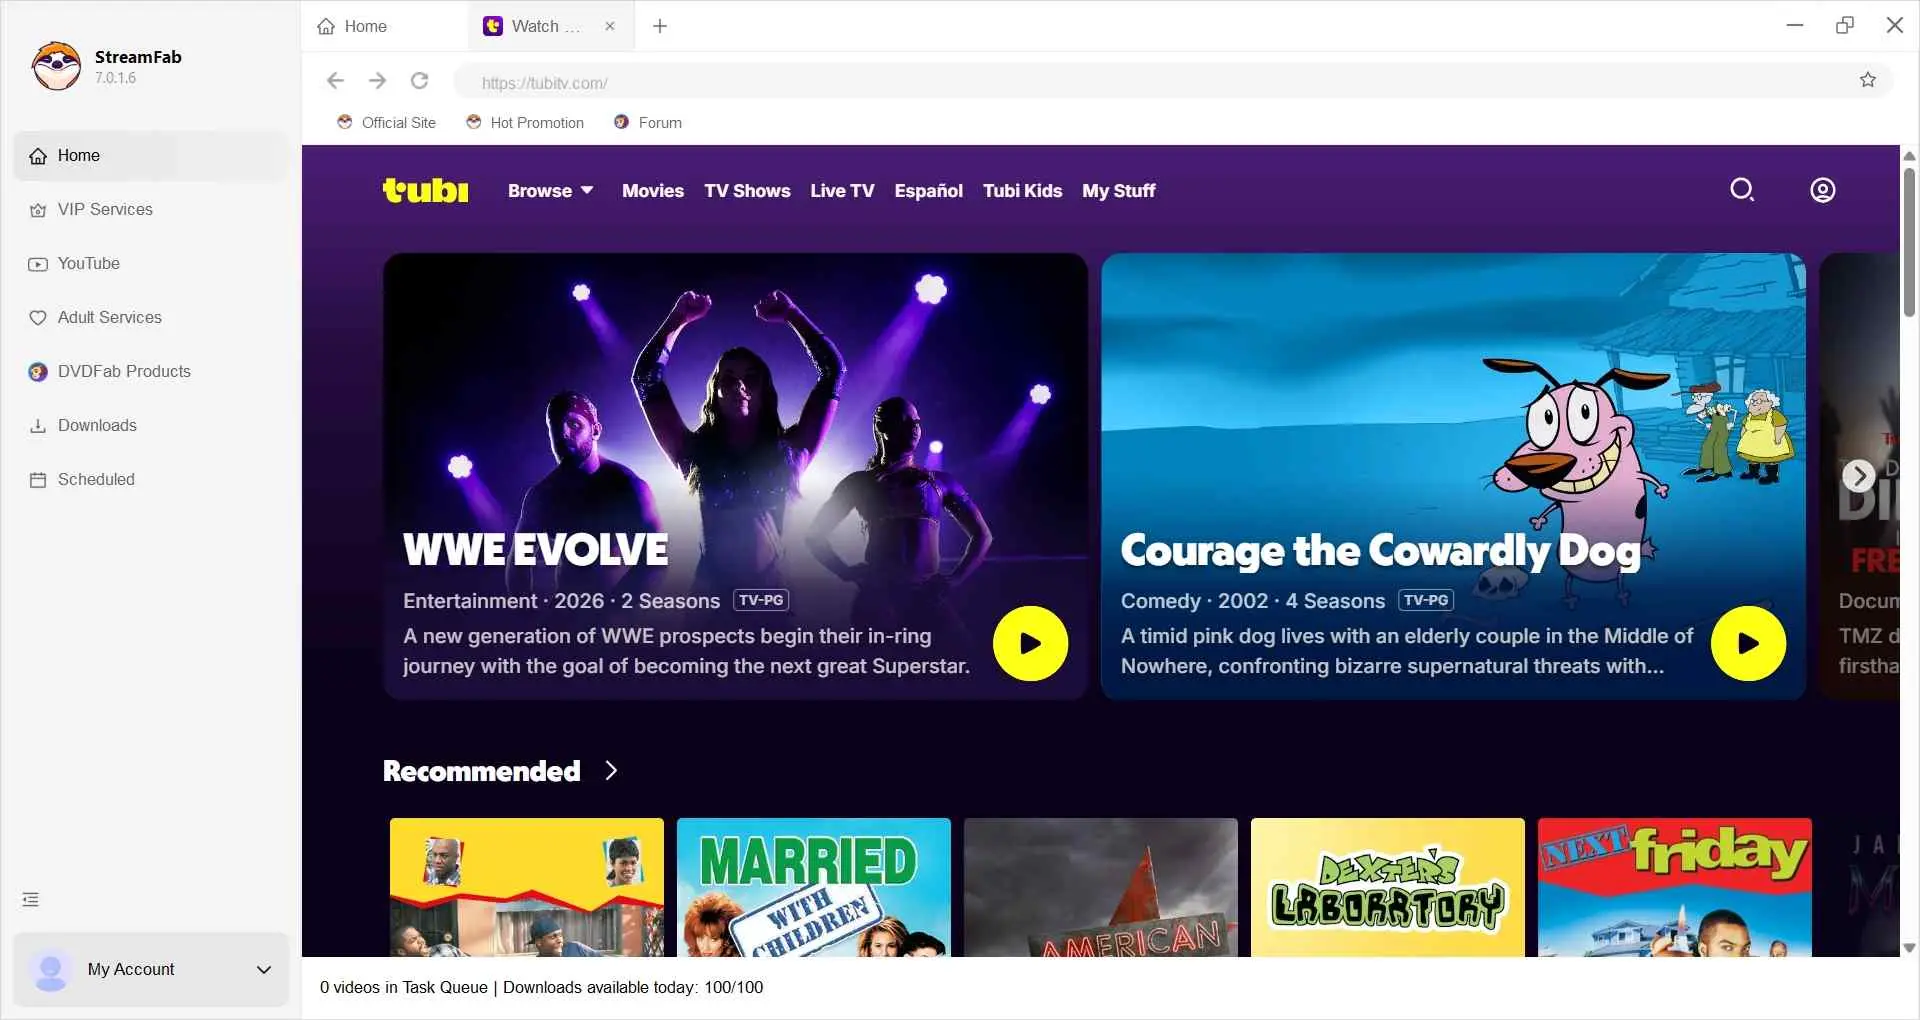1920x1020 pixels.
Task: Open a new tab with plus
Action: tap(660, 27)
